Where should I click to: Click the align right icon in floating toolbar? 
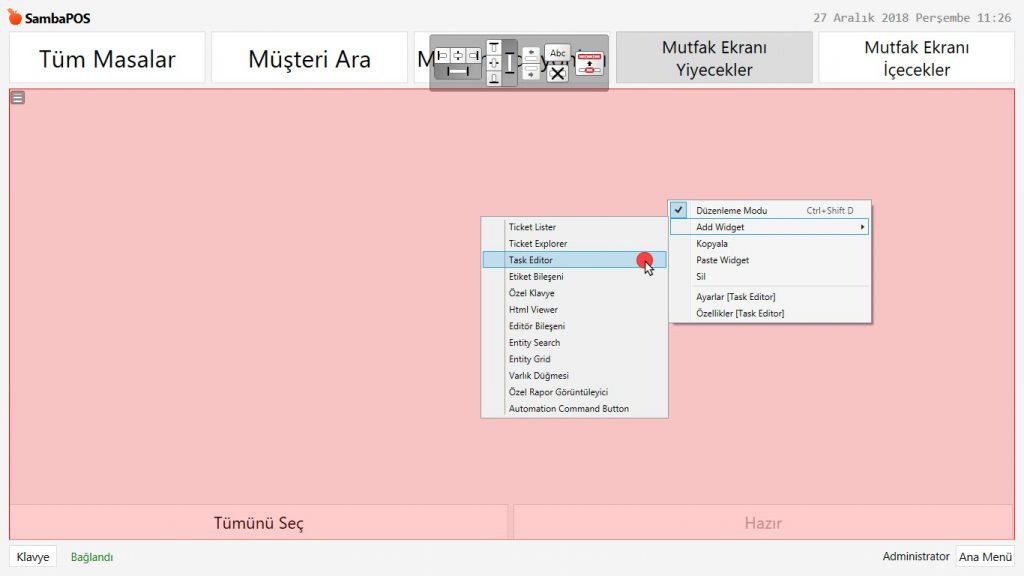(x=473, y=55)
